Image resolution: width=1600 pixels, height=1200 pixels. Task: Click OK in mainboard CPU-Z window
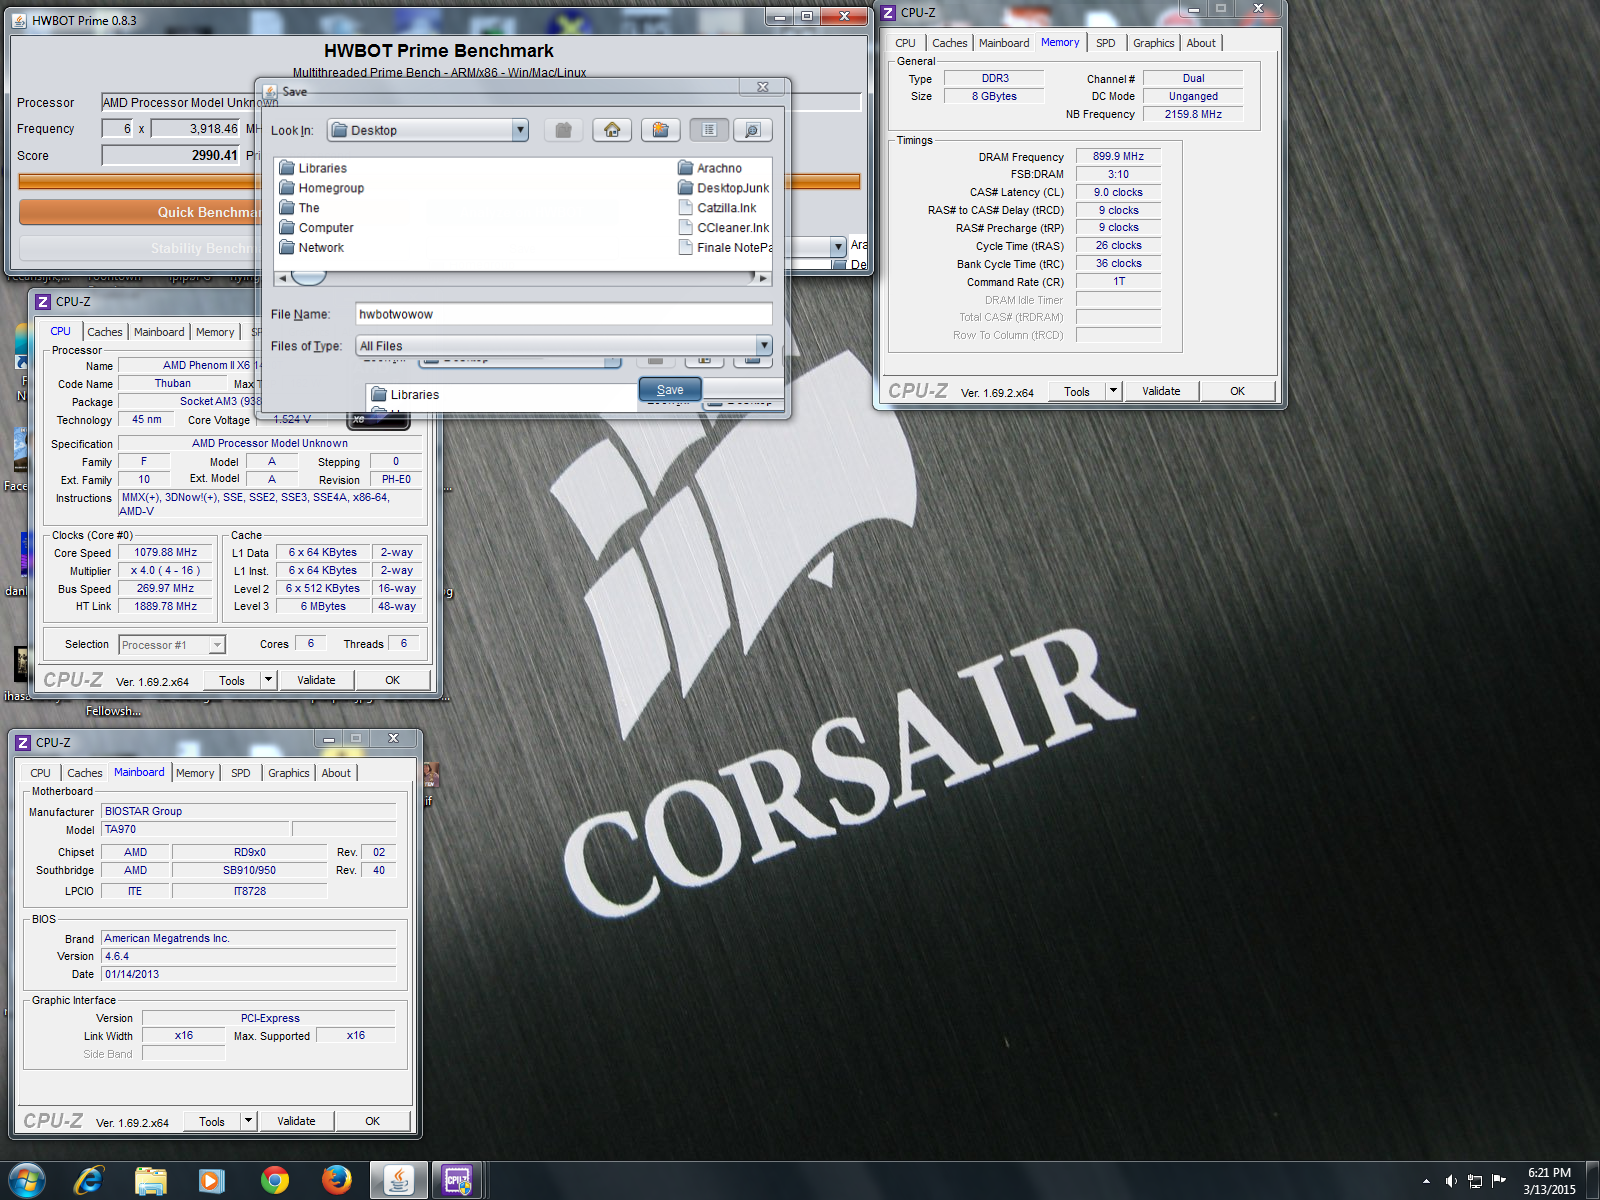[x=372, y=1121]
